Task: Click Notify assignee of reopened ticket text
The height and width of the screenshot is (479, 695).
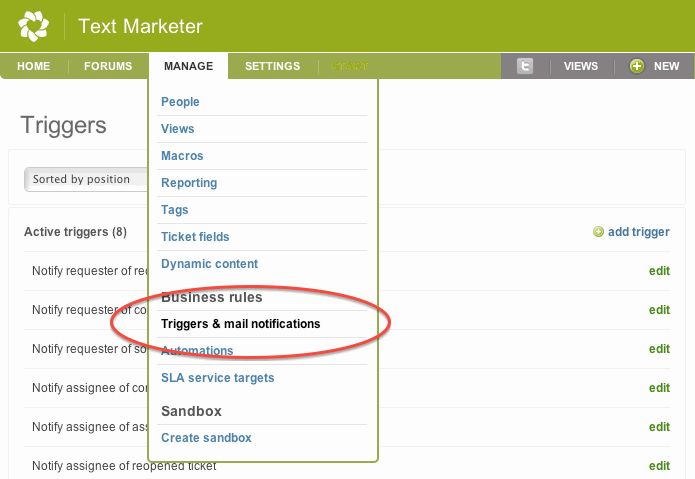Action: [x=124, y=466]
